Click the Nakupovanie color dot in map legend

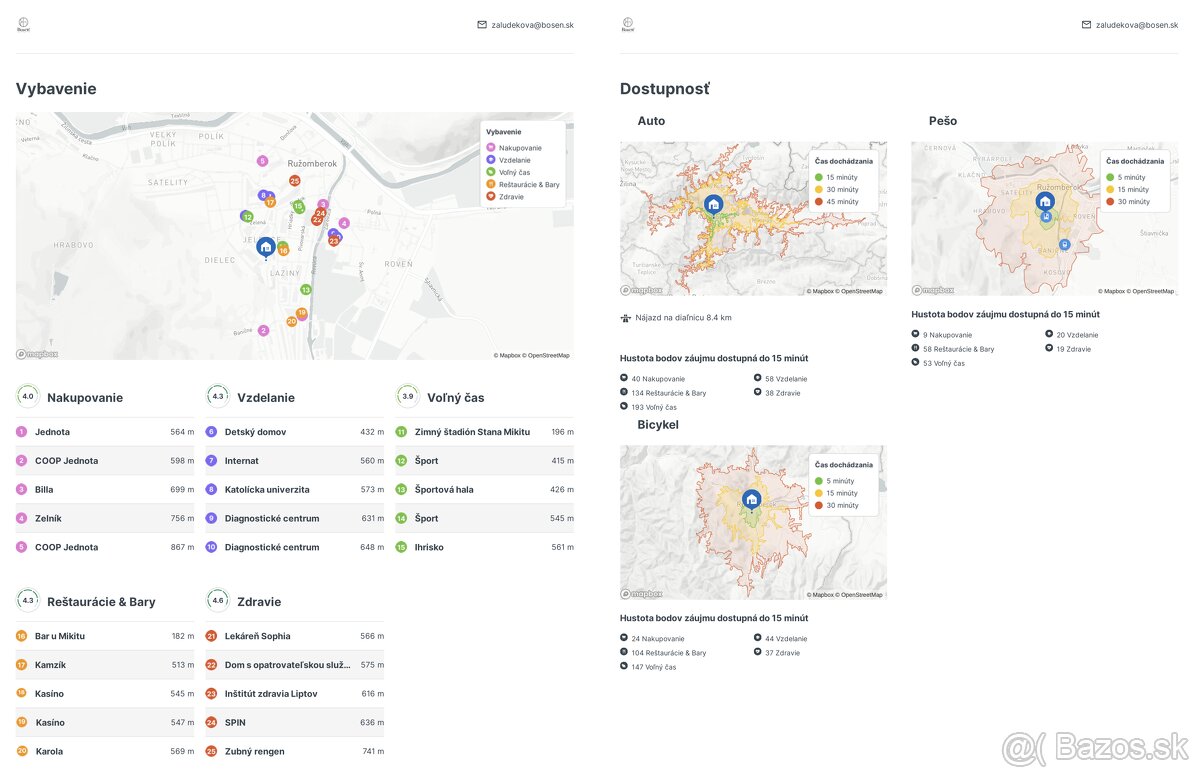point(490,148)
